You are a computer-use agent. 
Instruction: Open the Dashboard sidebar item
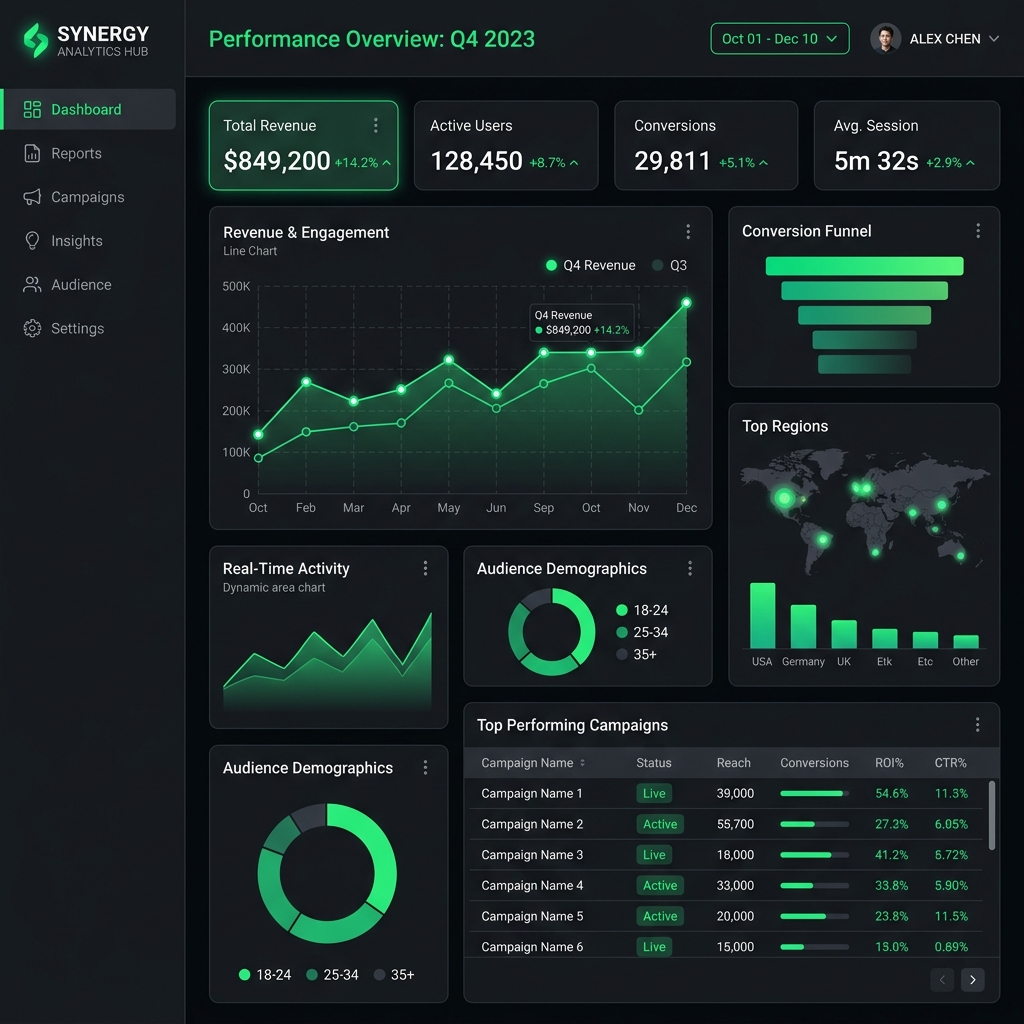(89, 109)
